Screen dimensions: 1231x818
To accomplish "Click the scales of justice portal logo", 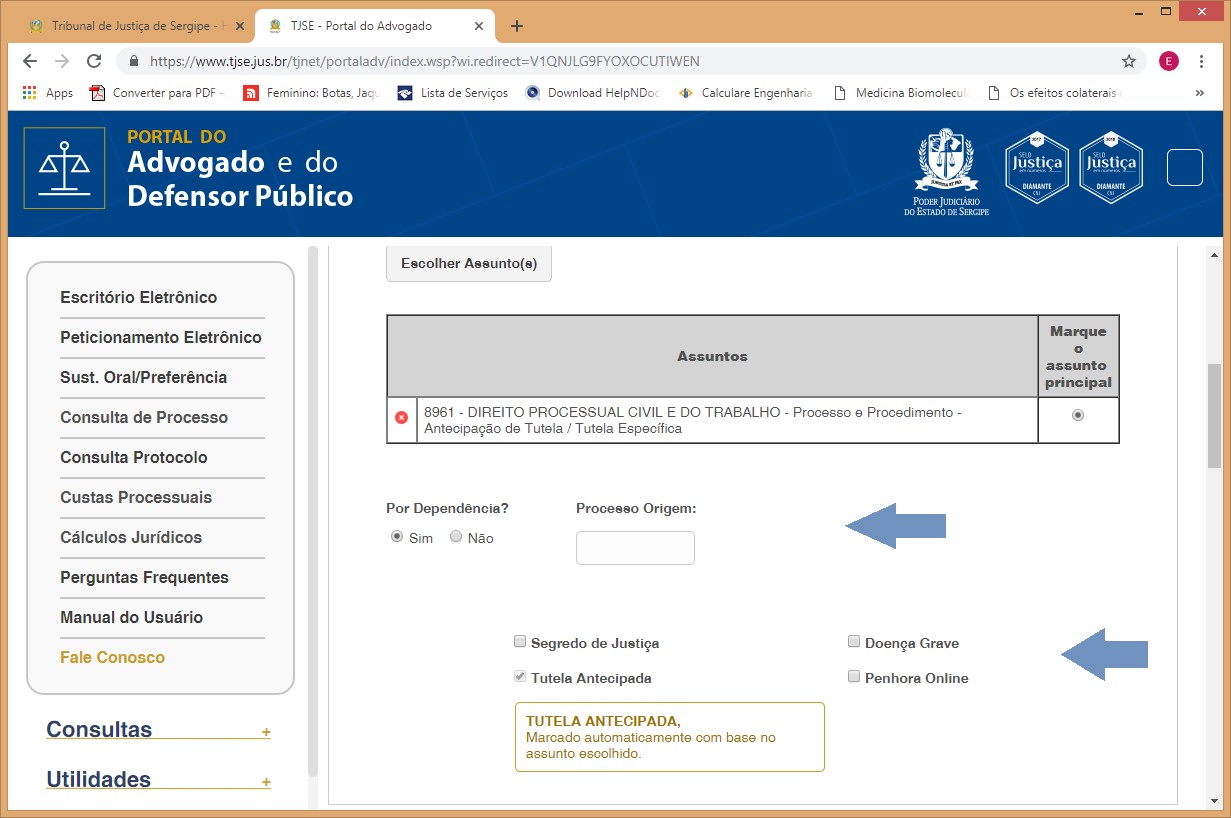I will pos(64,168).
